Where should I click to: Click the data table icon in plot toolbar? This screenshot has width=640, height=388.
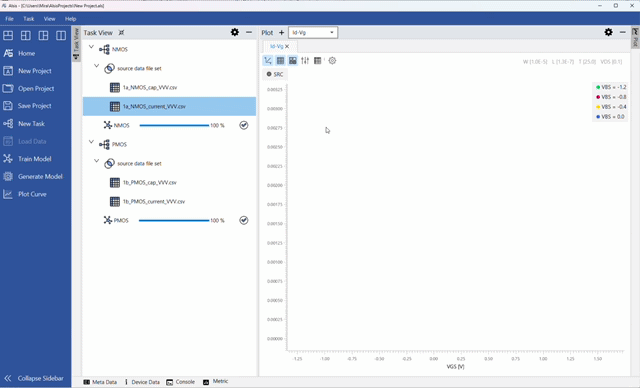(318, 61)
